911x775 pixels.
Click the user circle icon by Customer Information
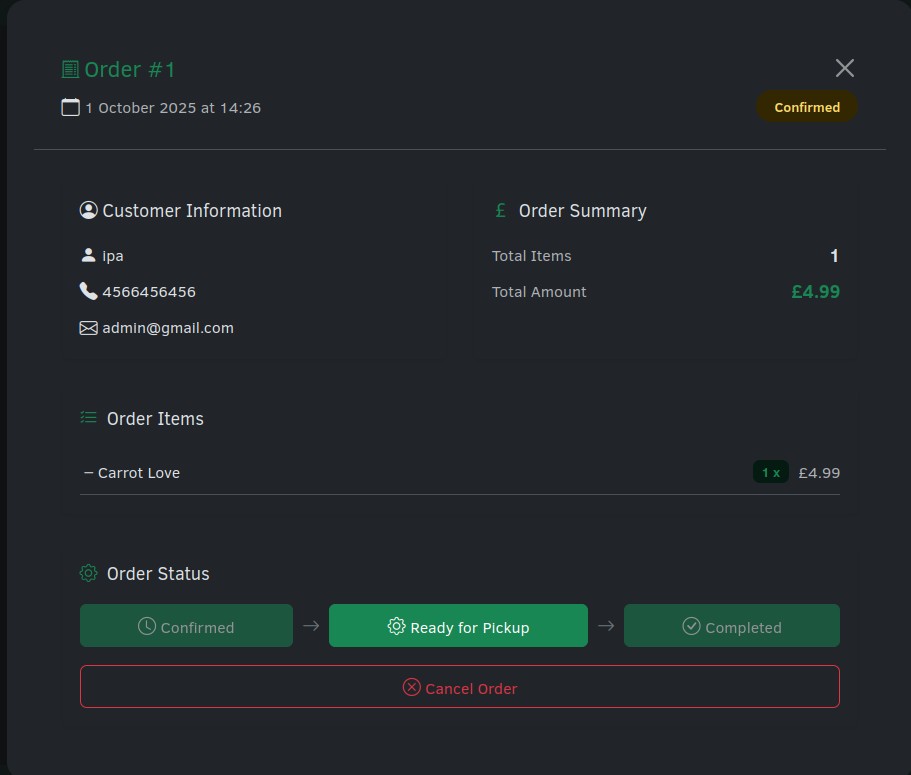88,210
